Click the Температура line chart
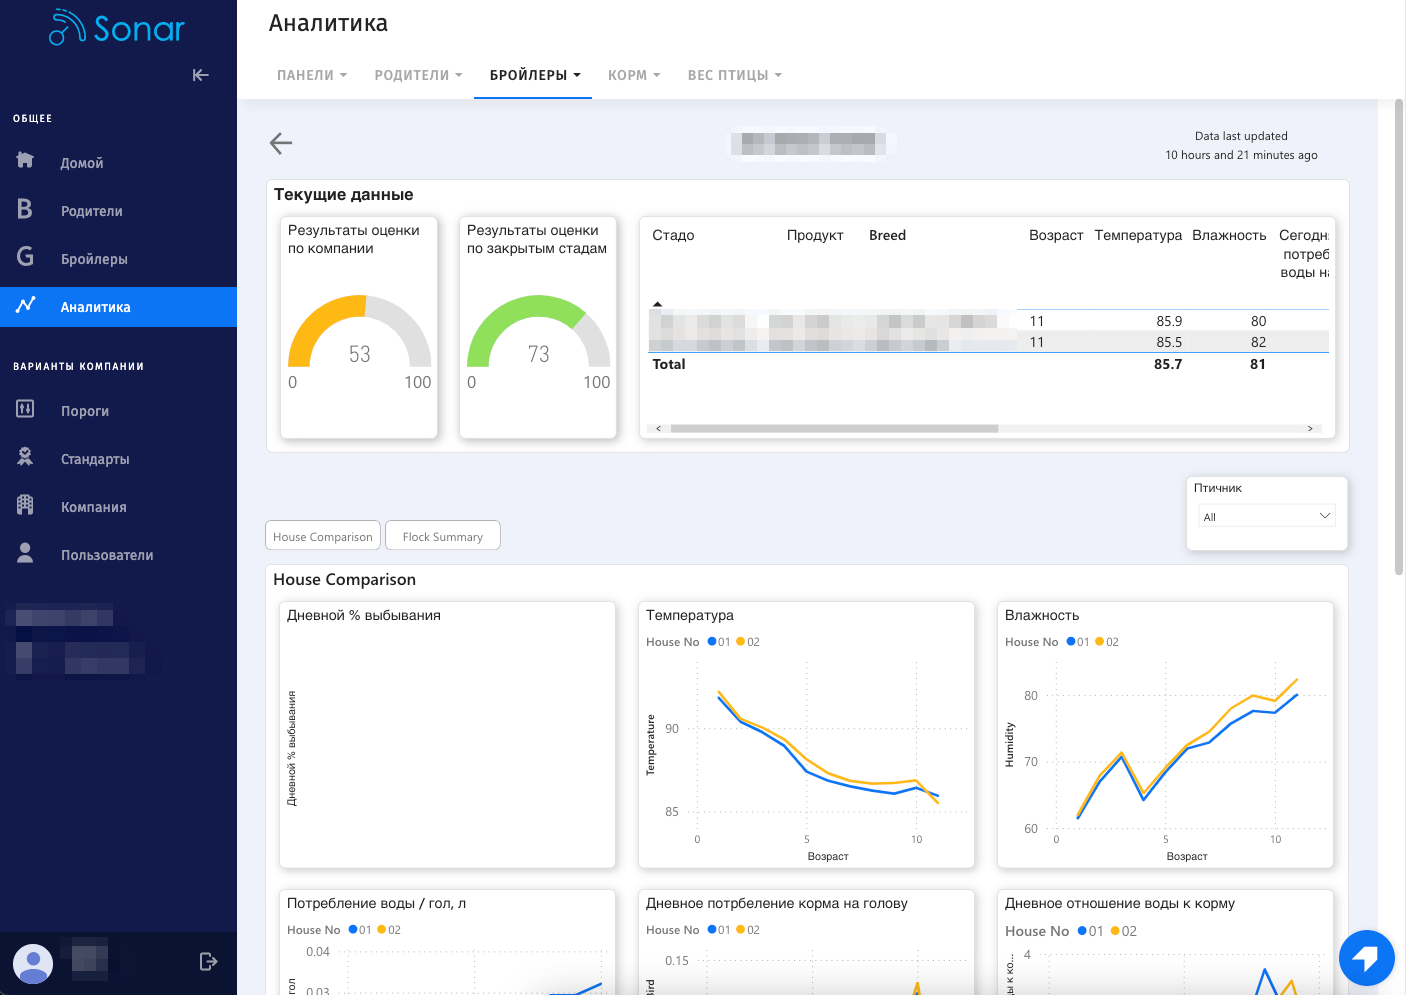 click(806, 735)
